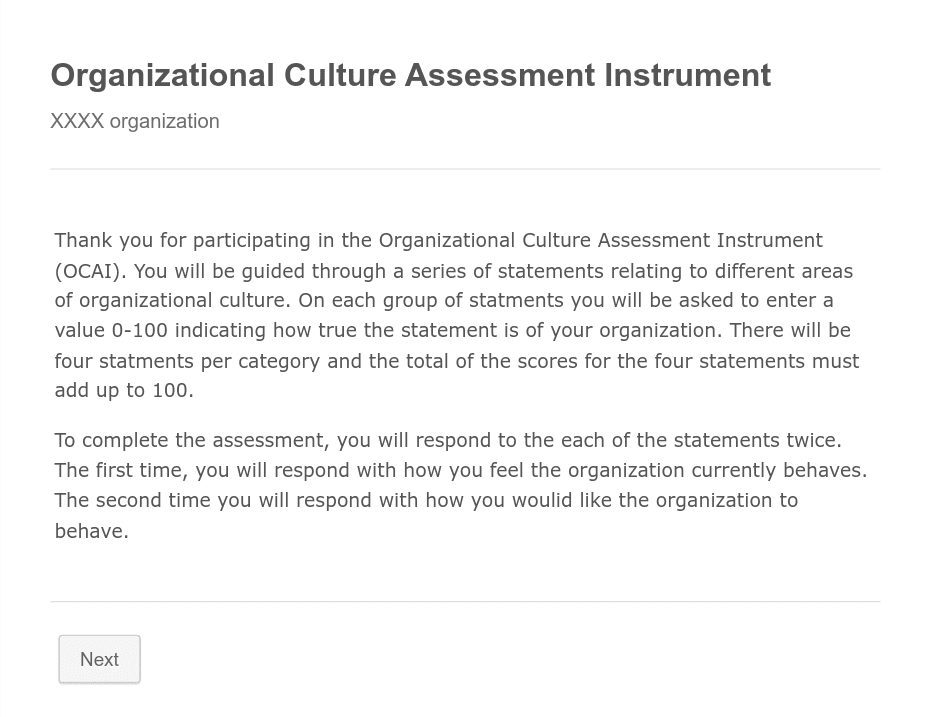Click the horizontal divider below the subtitle

click(465, 169)
